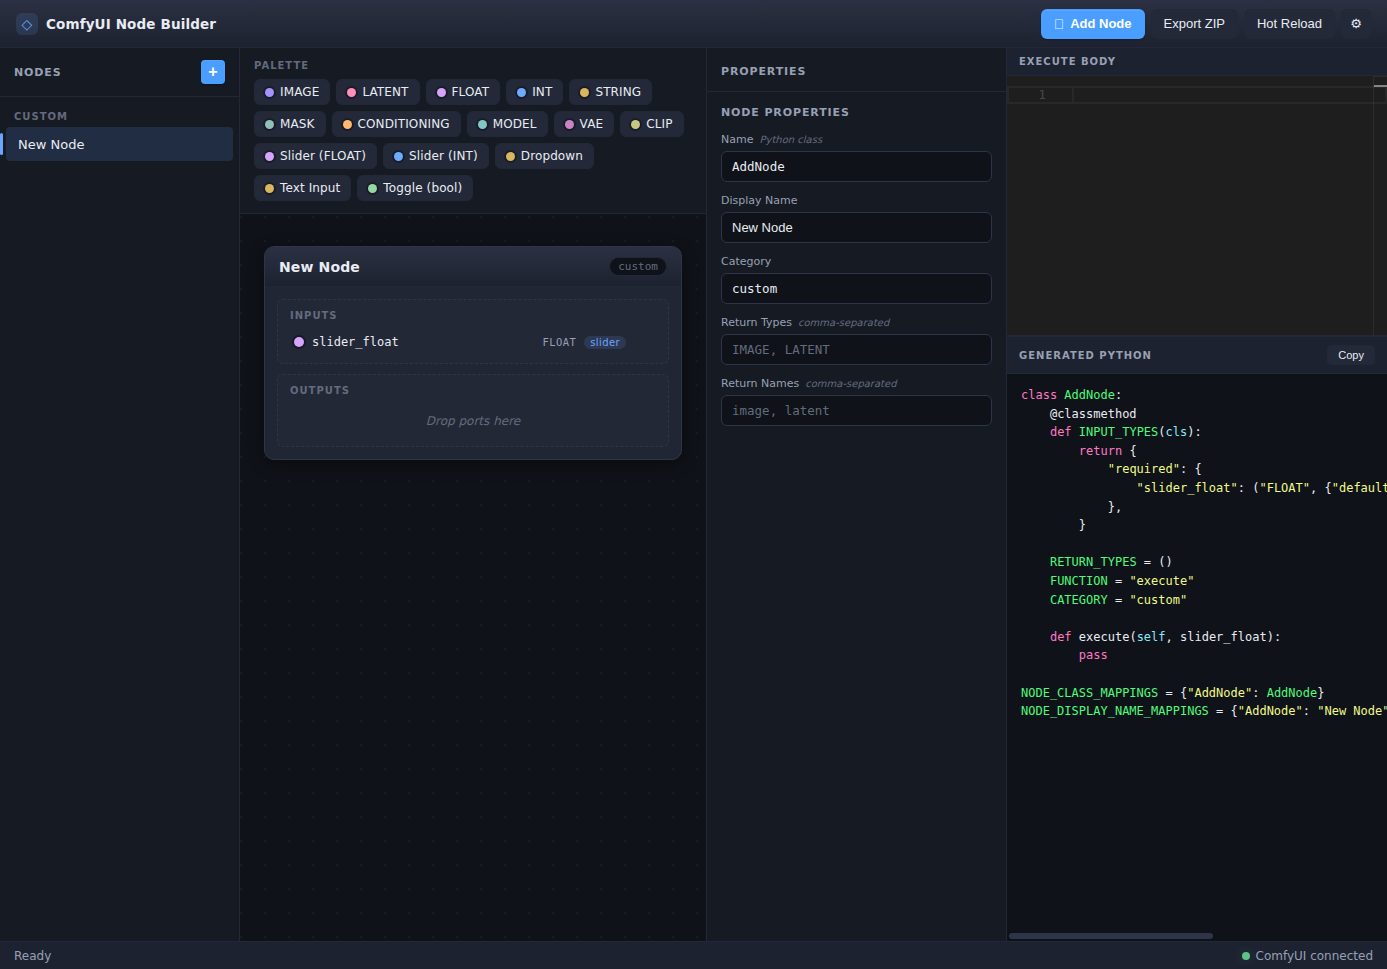This screenshot has width=1387, height=969.
Task: Copy the generated Python code
Action: (x=1351, y=355)
